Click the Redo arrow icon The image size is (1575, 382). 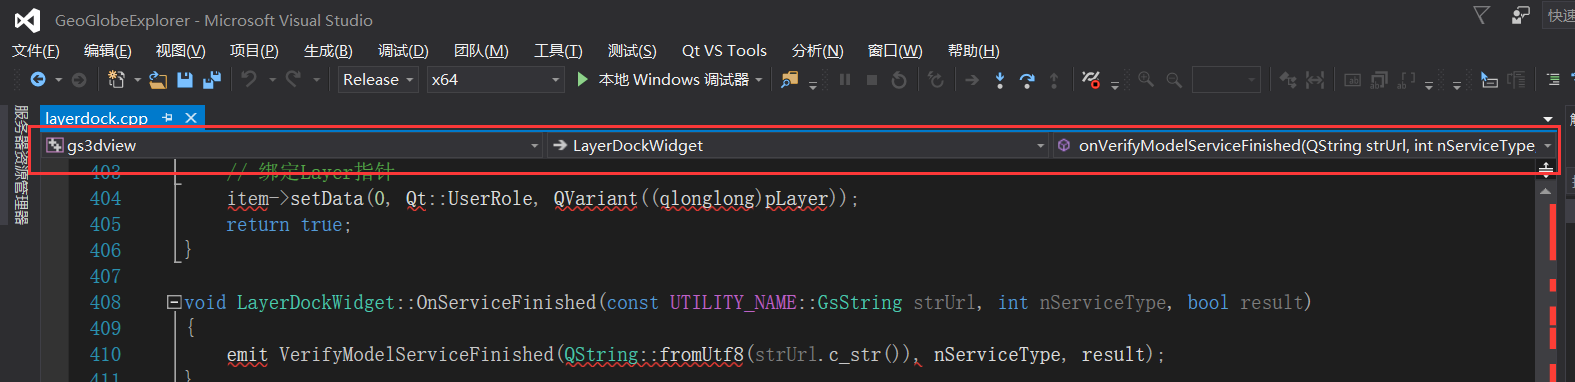coord(293,79)
